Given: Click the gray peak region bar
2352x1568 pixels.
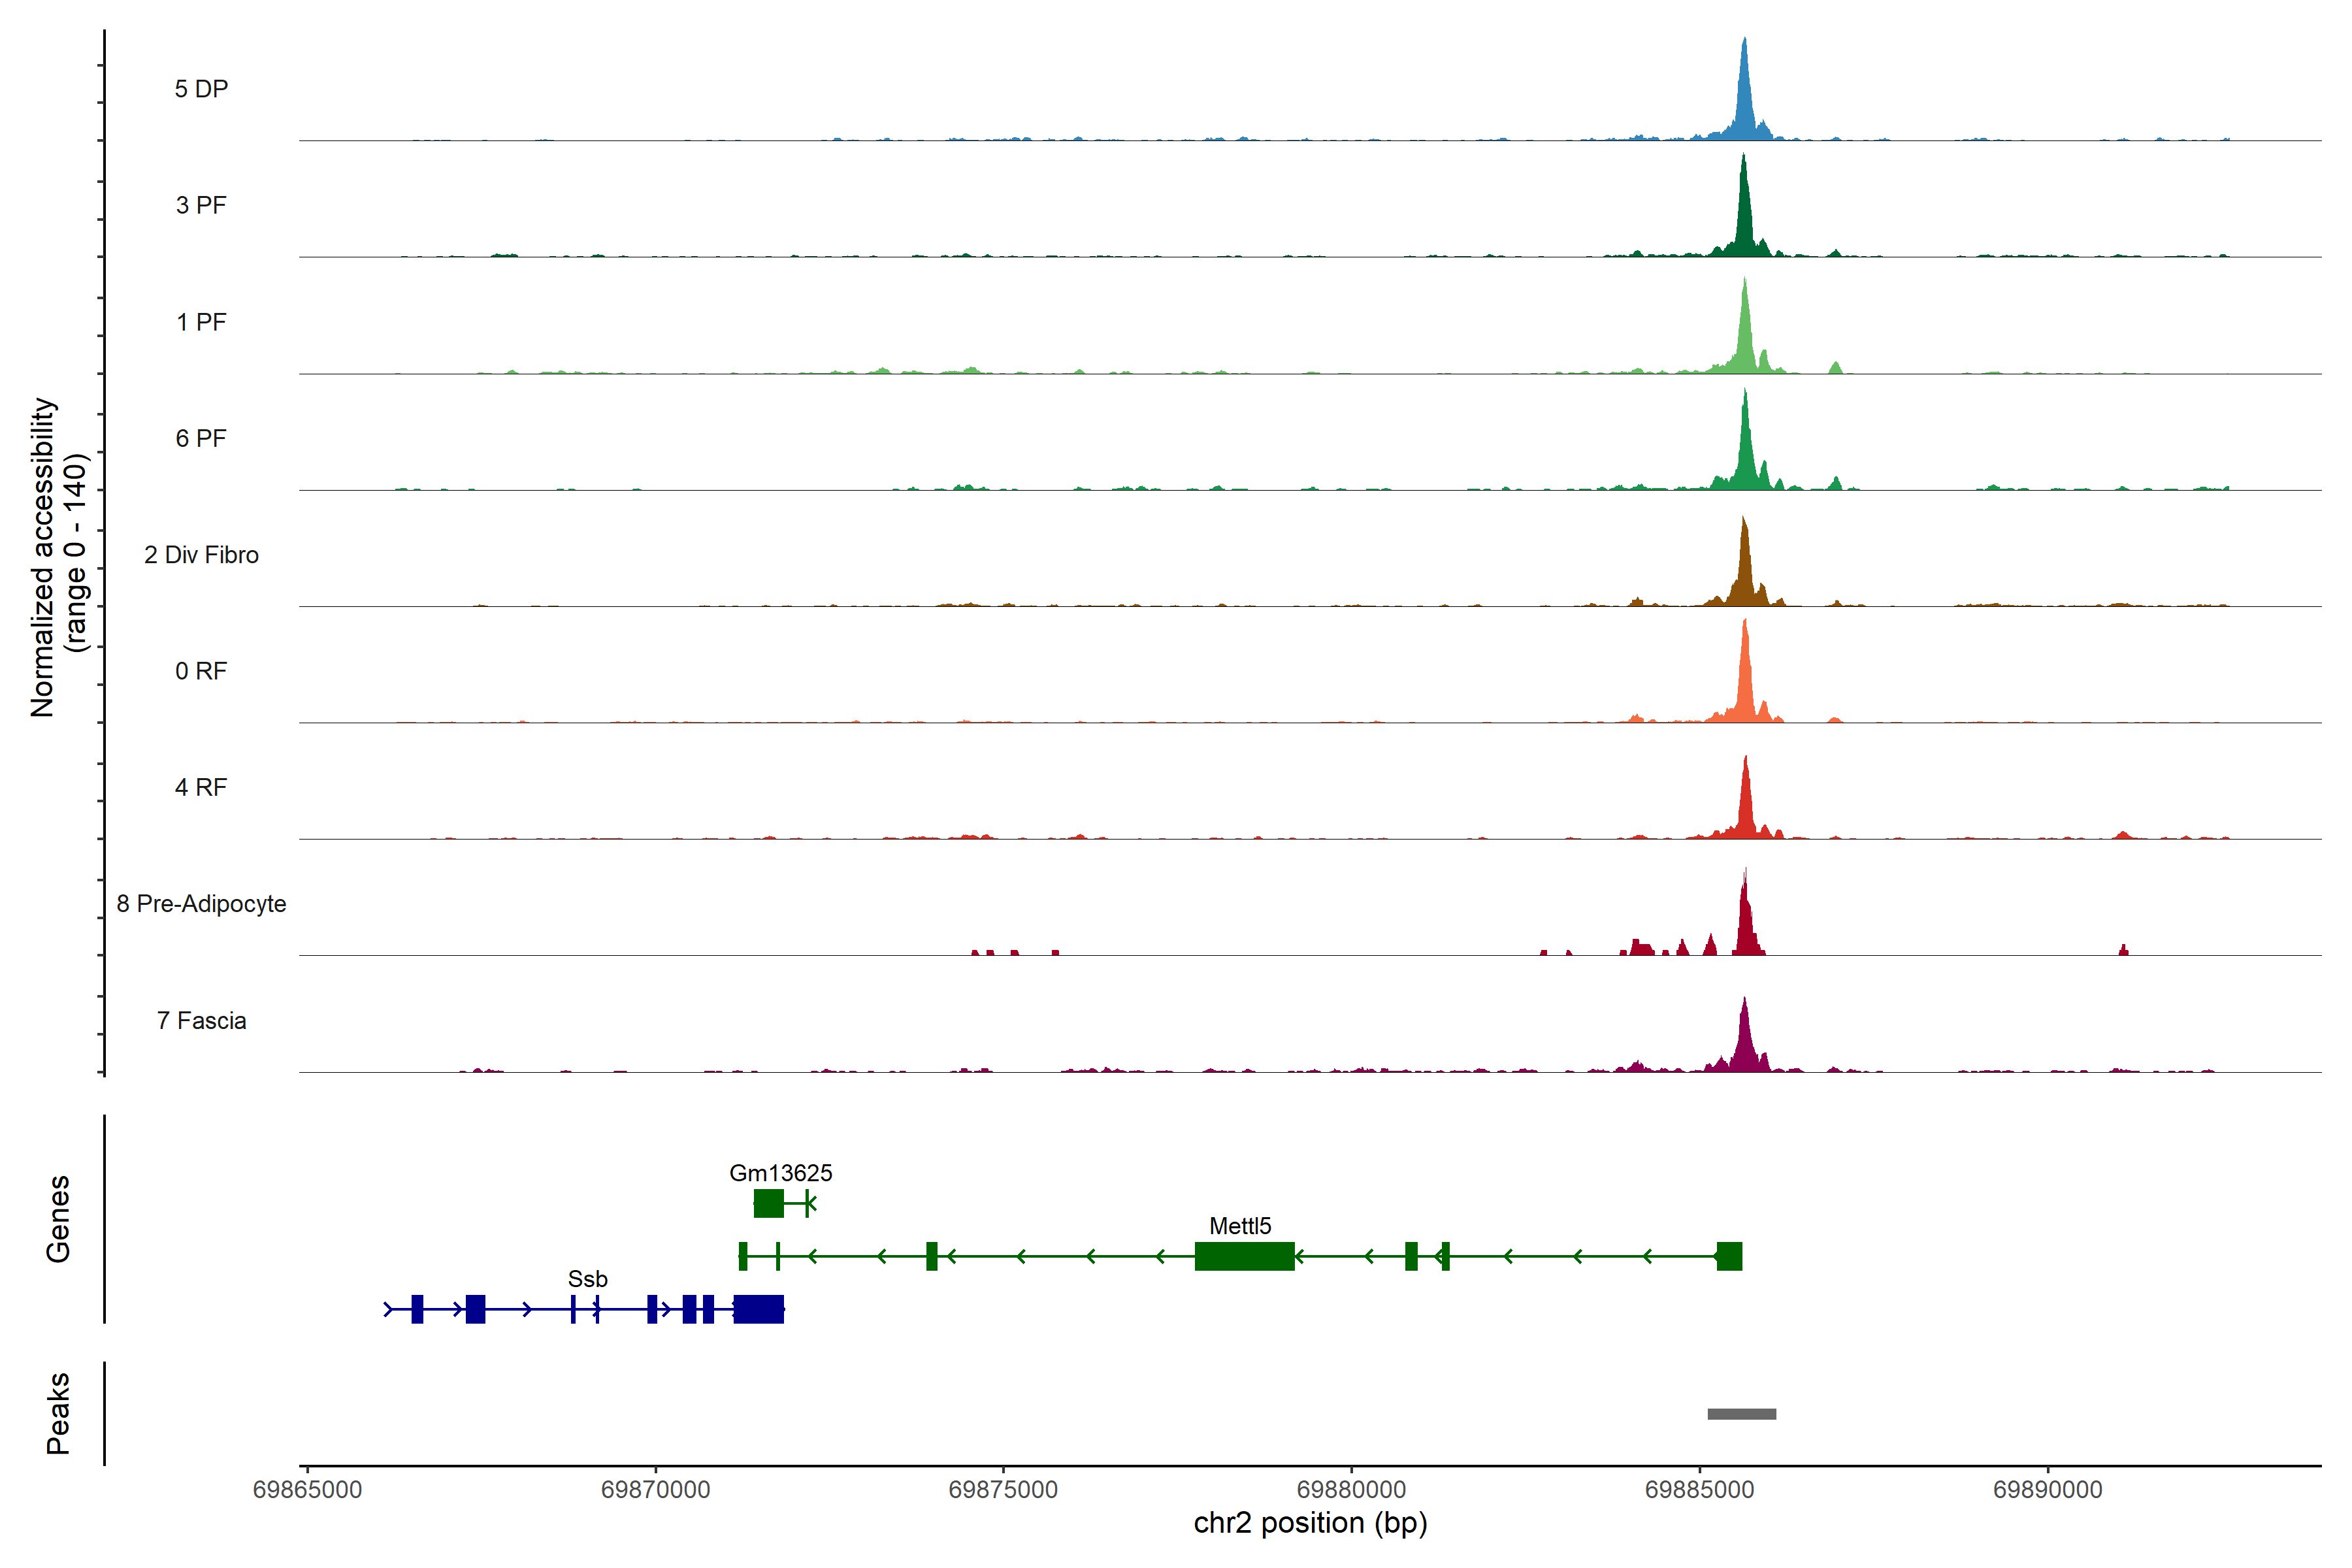Looking at the screenshot, I should pyautogui.click(x=1741, y=1413).
